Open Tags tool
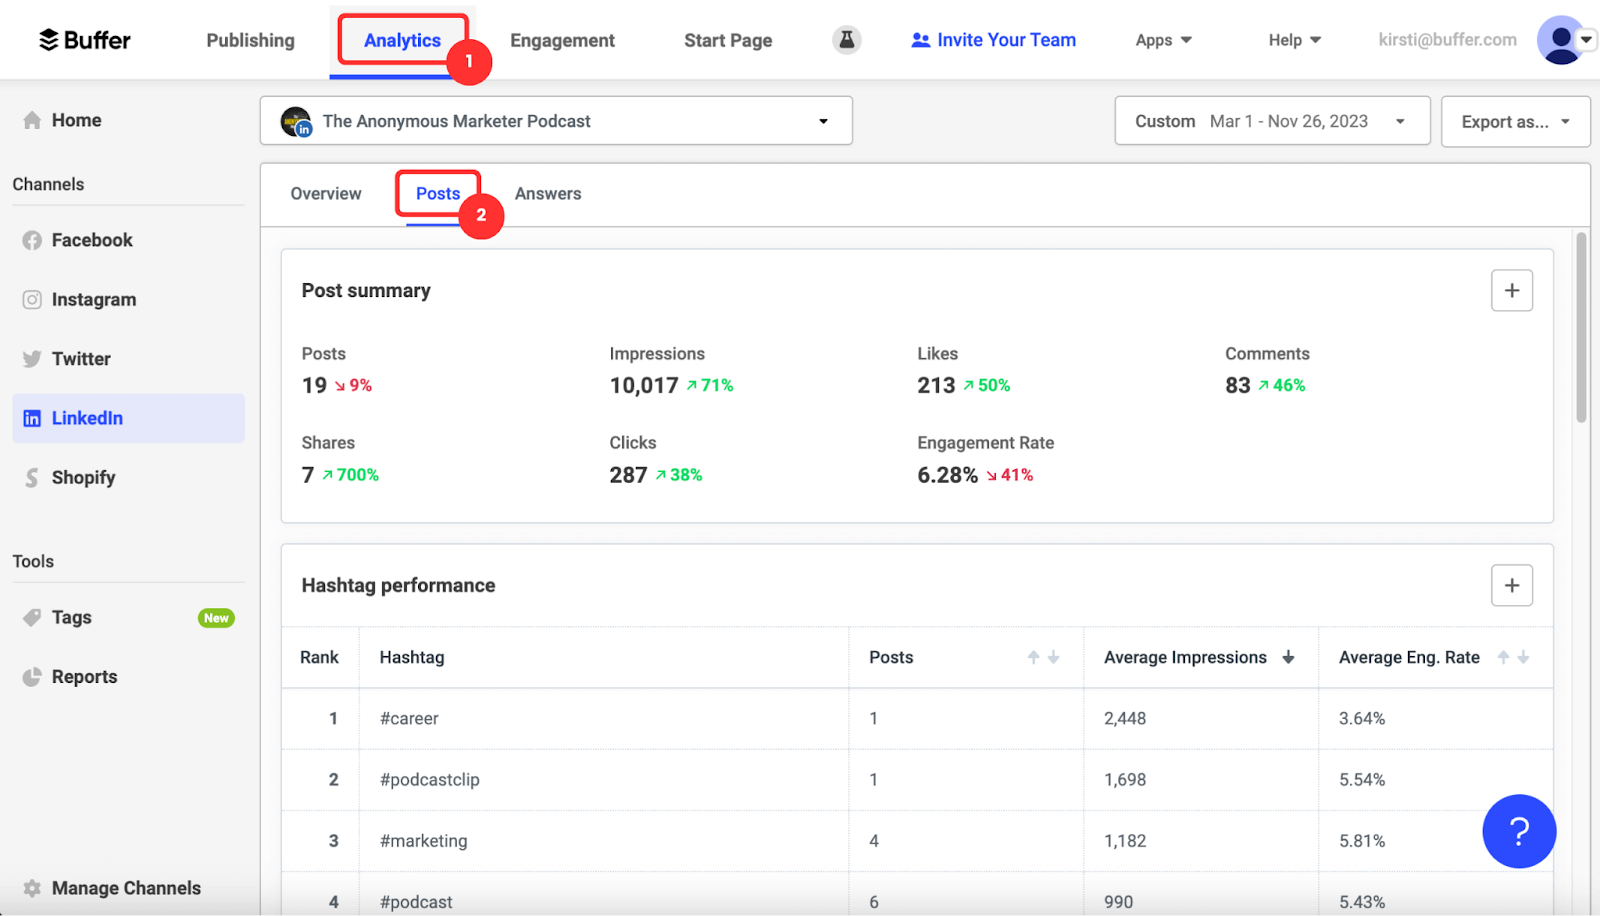The height and width of the screenshot is (916, 1600). tap(128, 617)
